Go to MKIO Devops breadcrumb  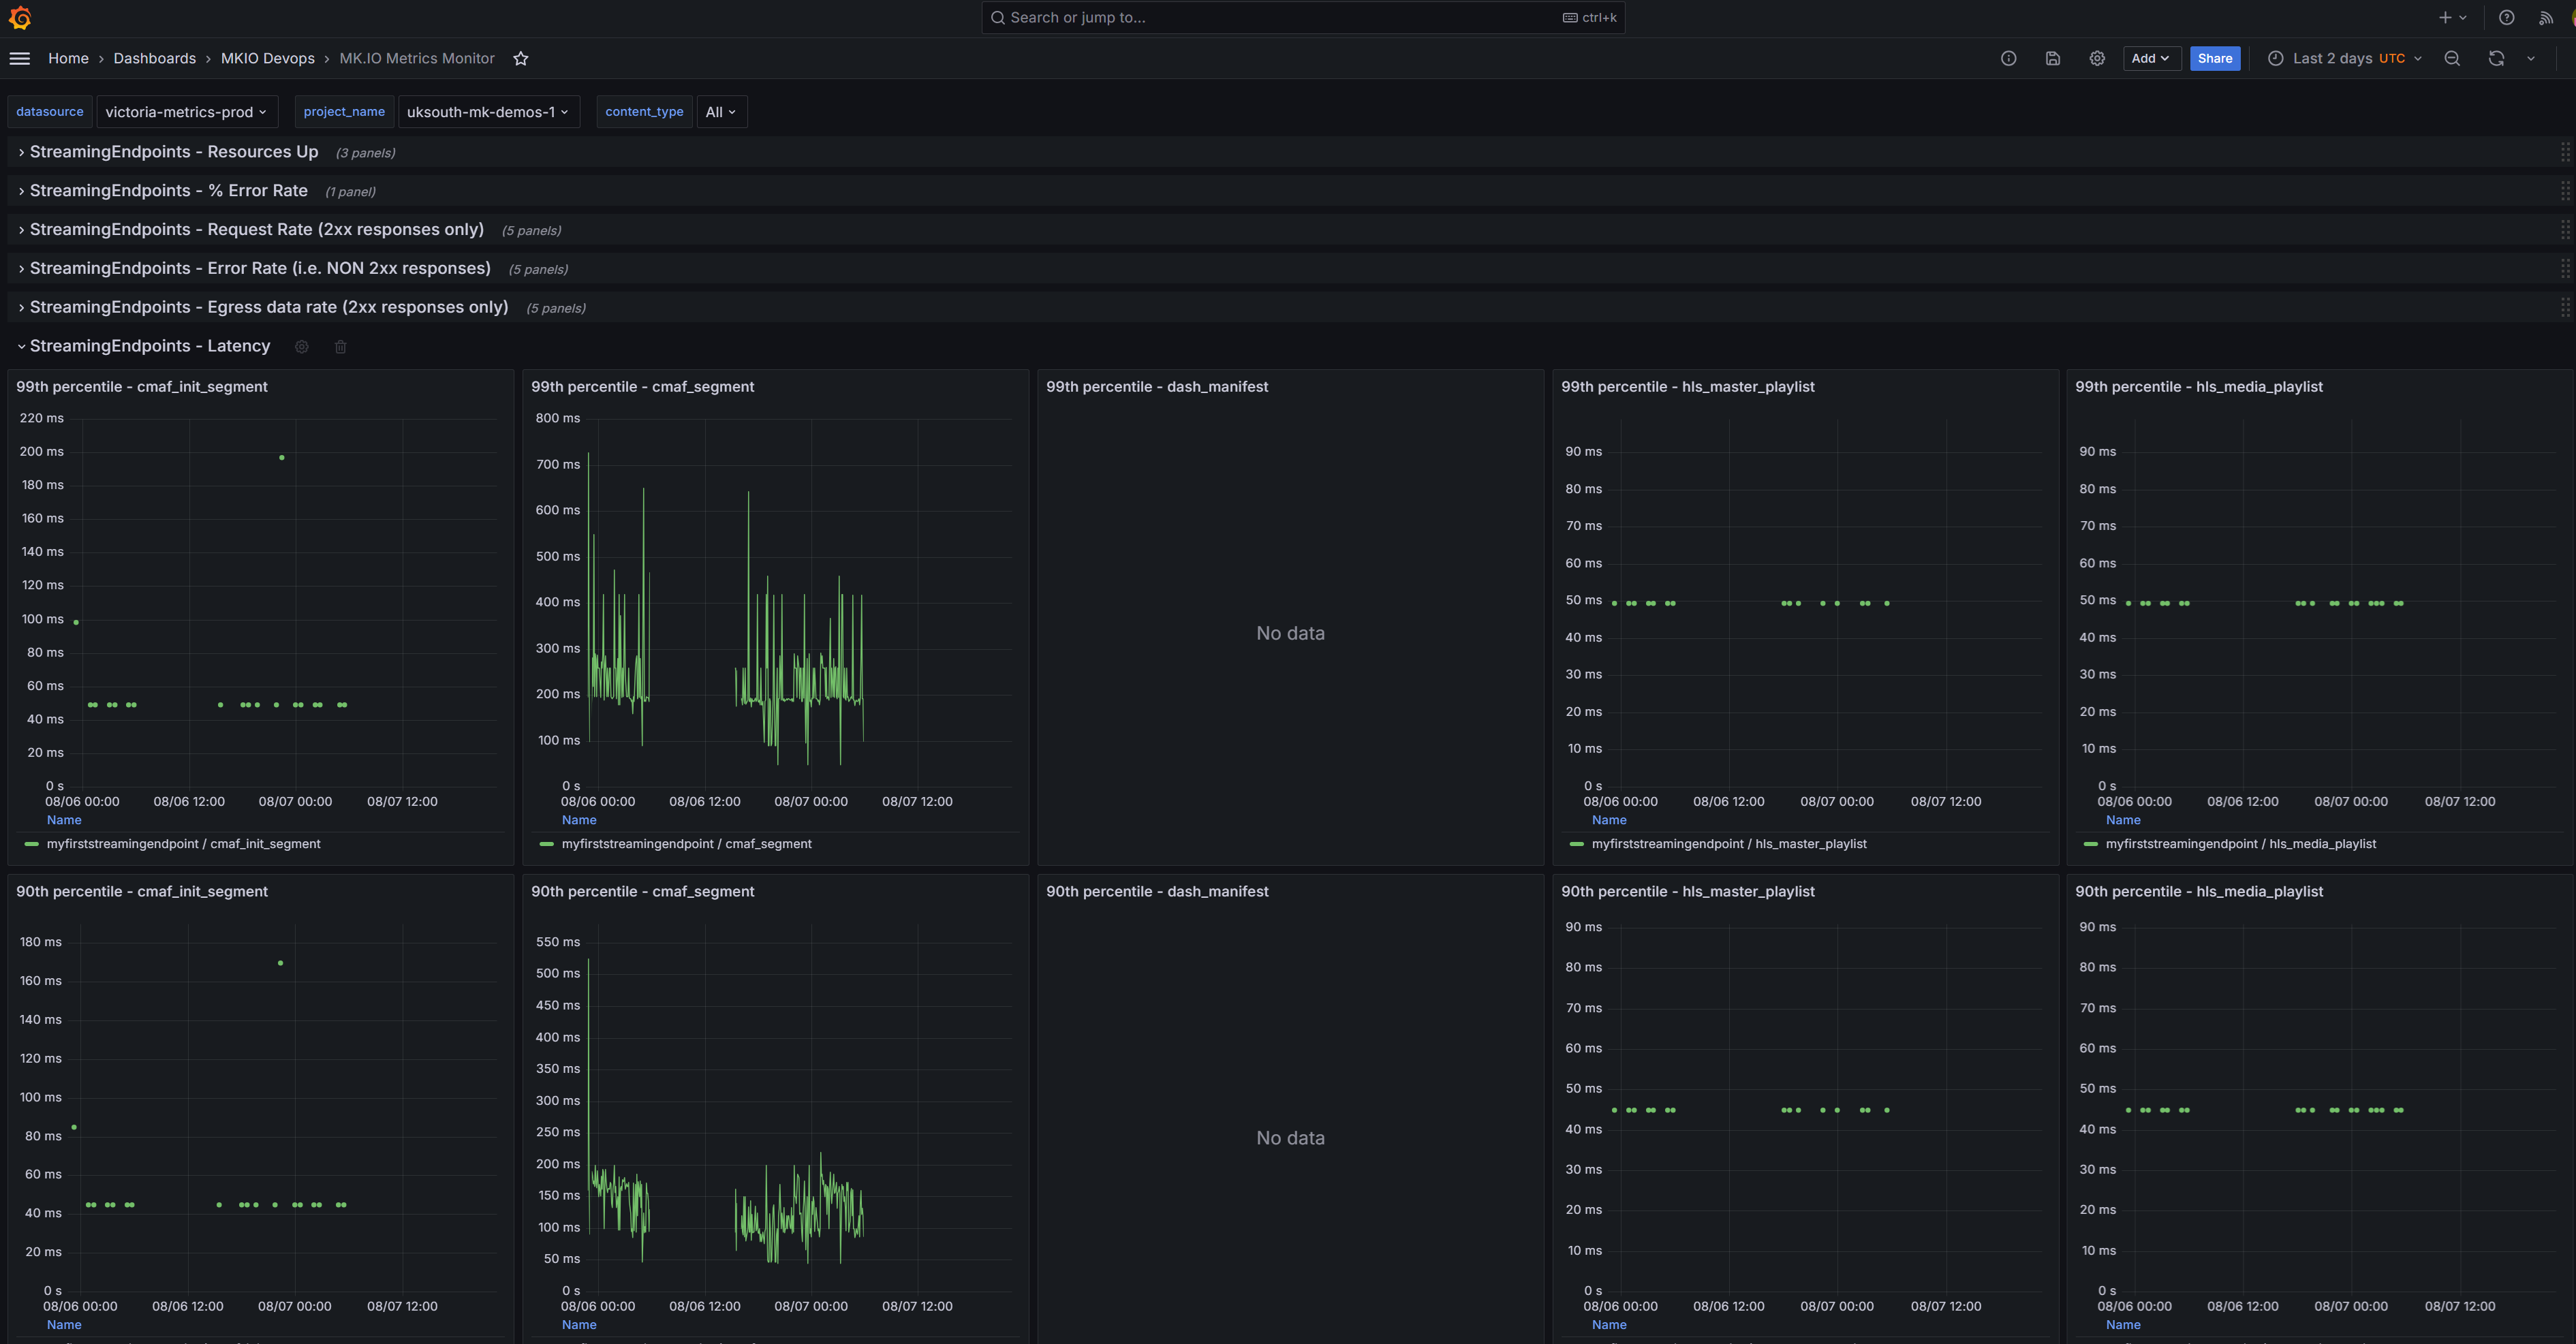(267, 59)
